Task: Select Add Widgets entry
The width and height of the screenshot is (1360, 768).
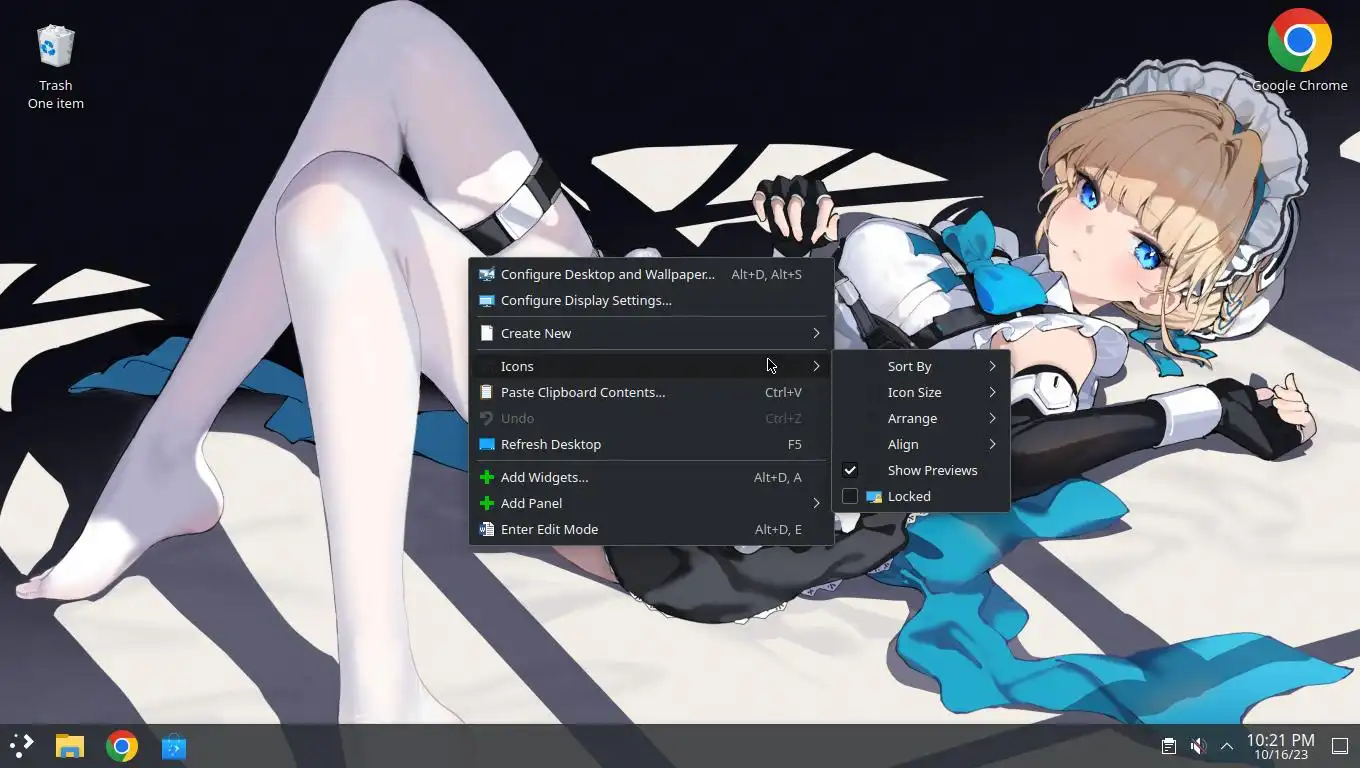Action: click(x=651, y=477)
